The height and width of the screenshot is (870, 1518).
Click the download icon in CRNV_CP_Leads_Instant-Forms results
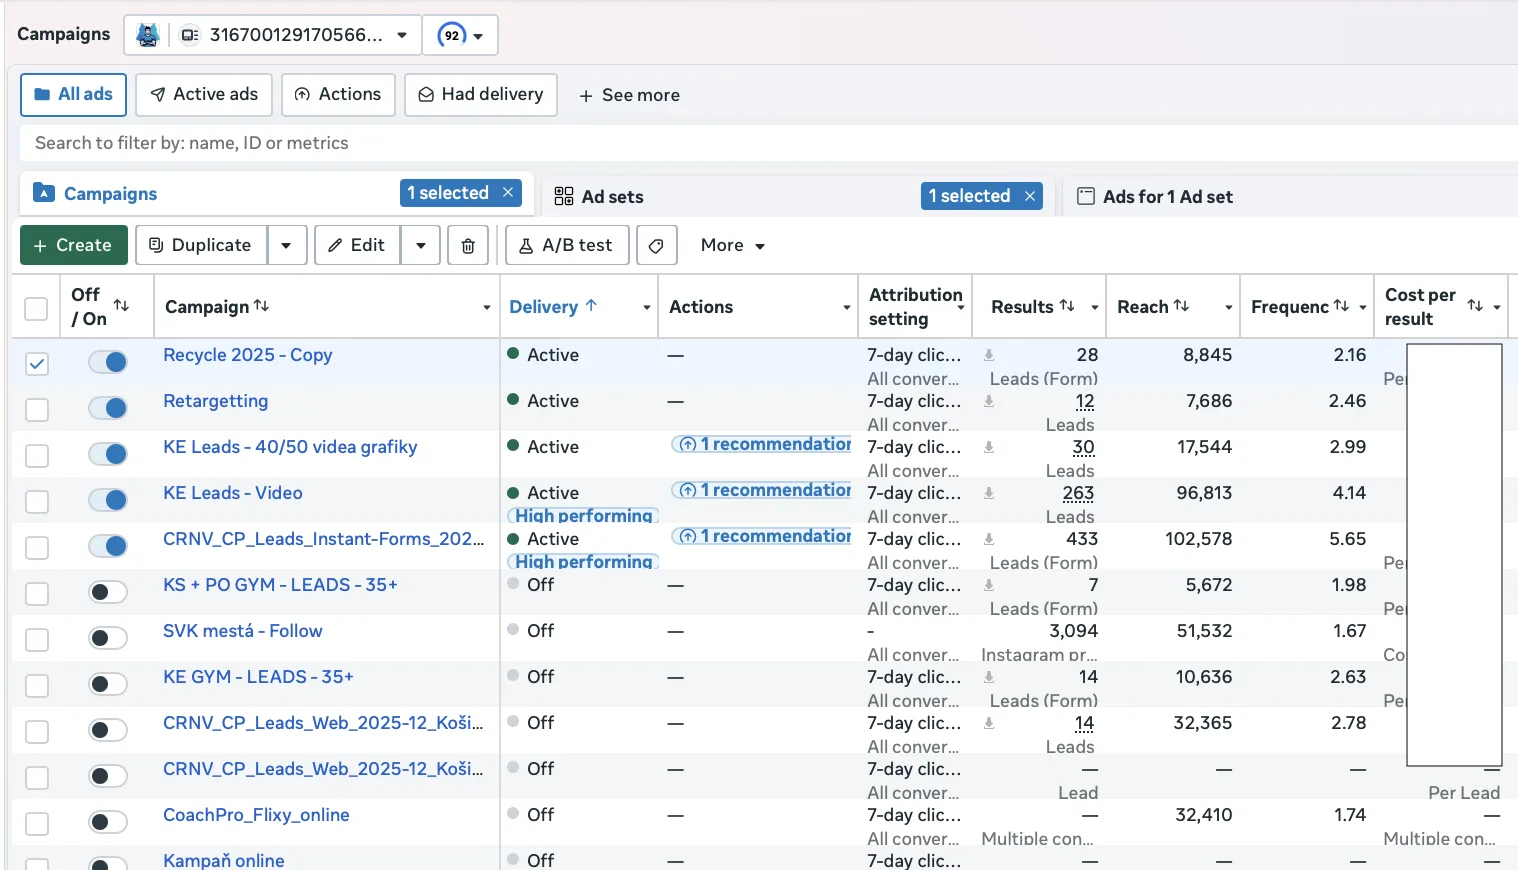[x=989, y=539]
